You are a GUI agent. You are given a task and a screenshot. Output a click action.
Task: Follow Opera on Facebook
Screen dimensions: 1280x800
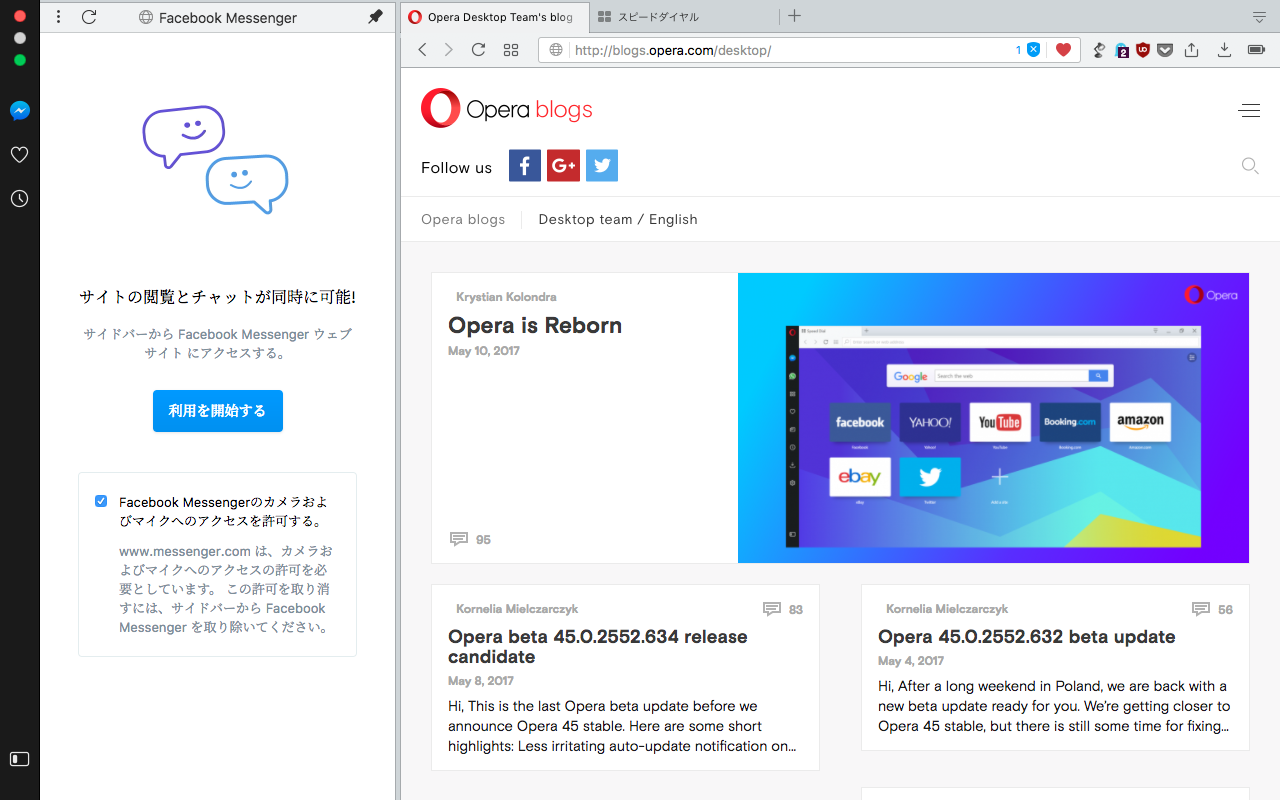[525, 166]
